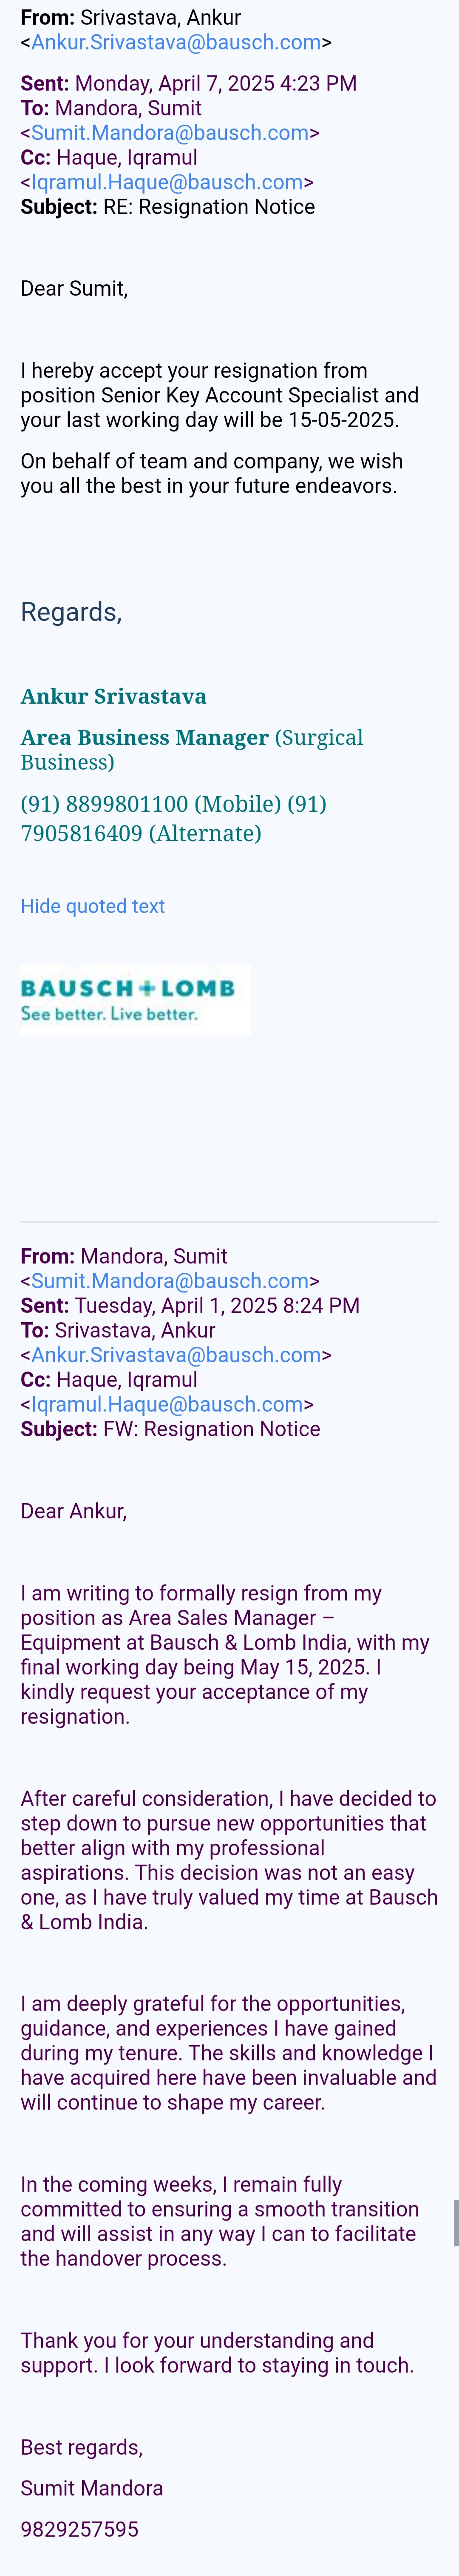This screenshot has height=2576, width=459.
Task: Open Sumit.Mandora email in the quoted message's From line
Action: pos(170,1281)
